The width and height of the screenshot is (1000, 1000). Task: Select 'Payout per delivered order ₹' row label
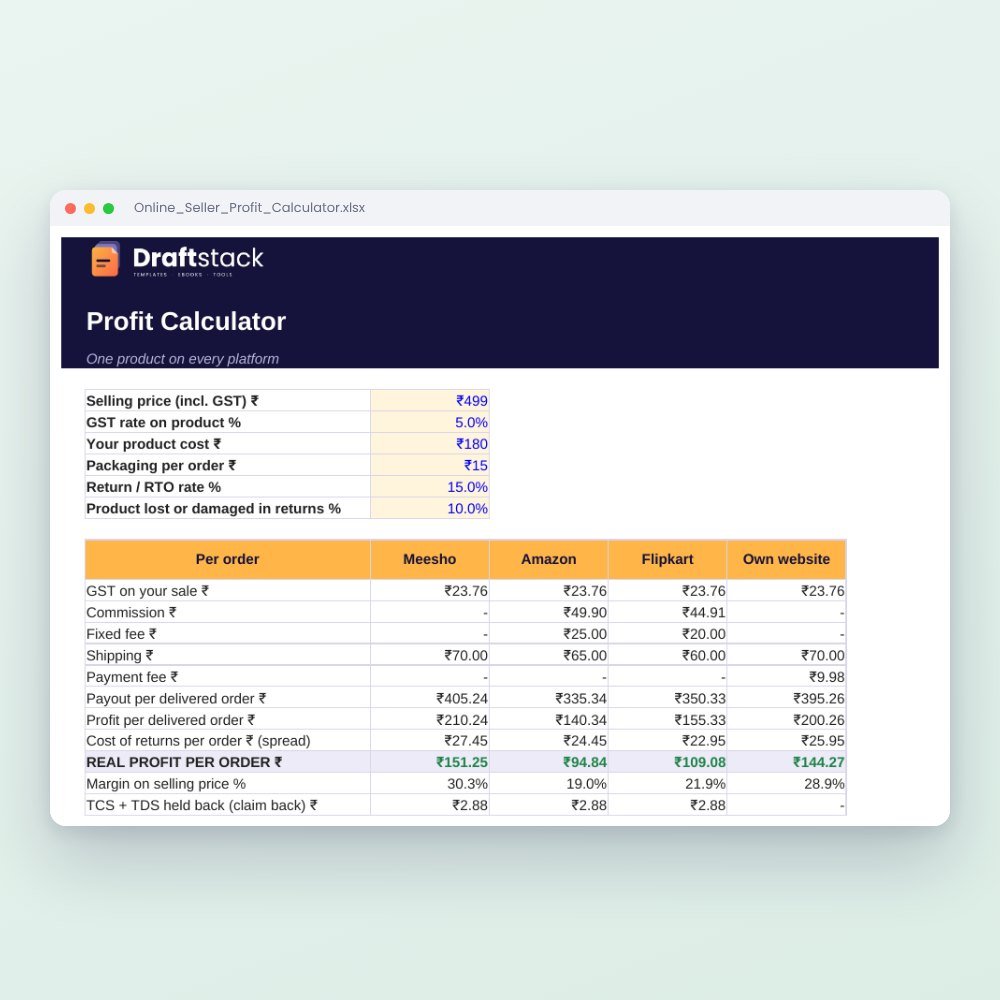pyautogui.click(x=176, y=698)
